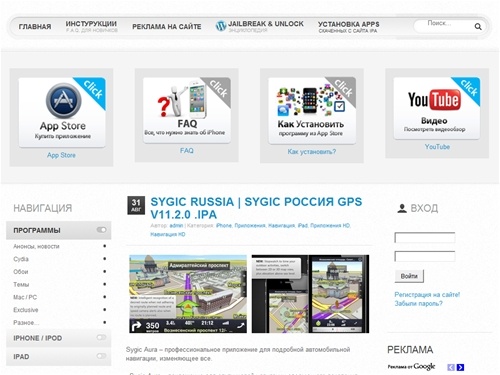The image size is (500, 375).
Task: Click the login username field
Action: click(425, 237)
